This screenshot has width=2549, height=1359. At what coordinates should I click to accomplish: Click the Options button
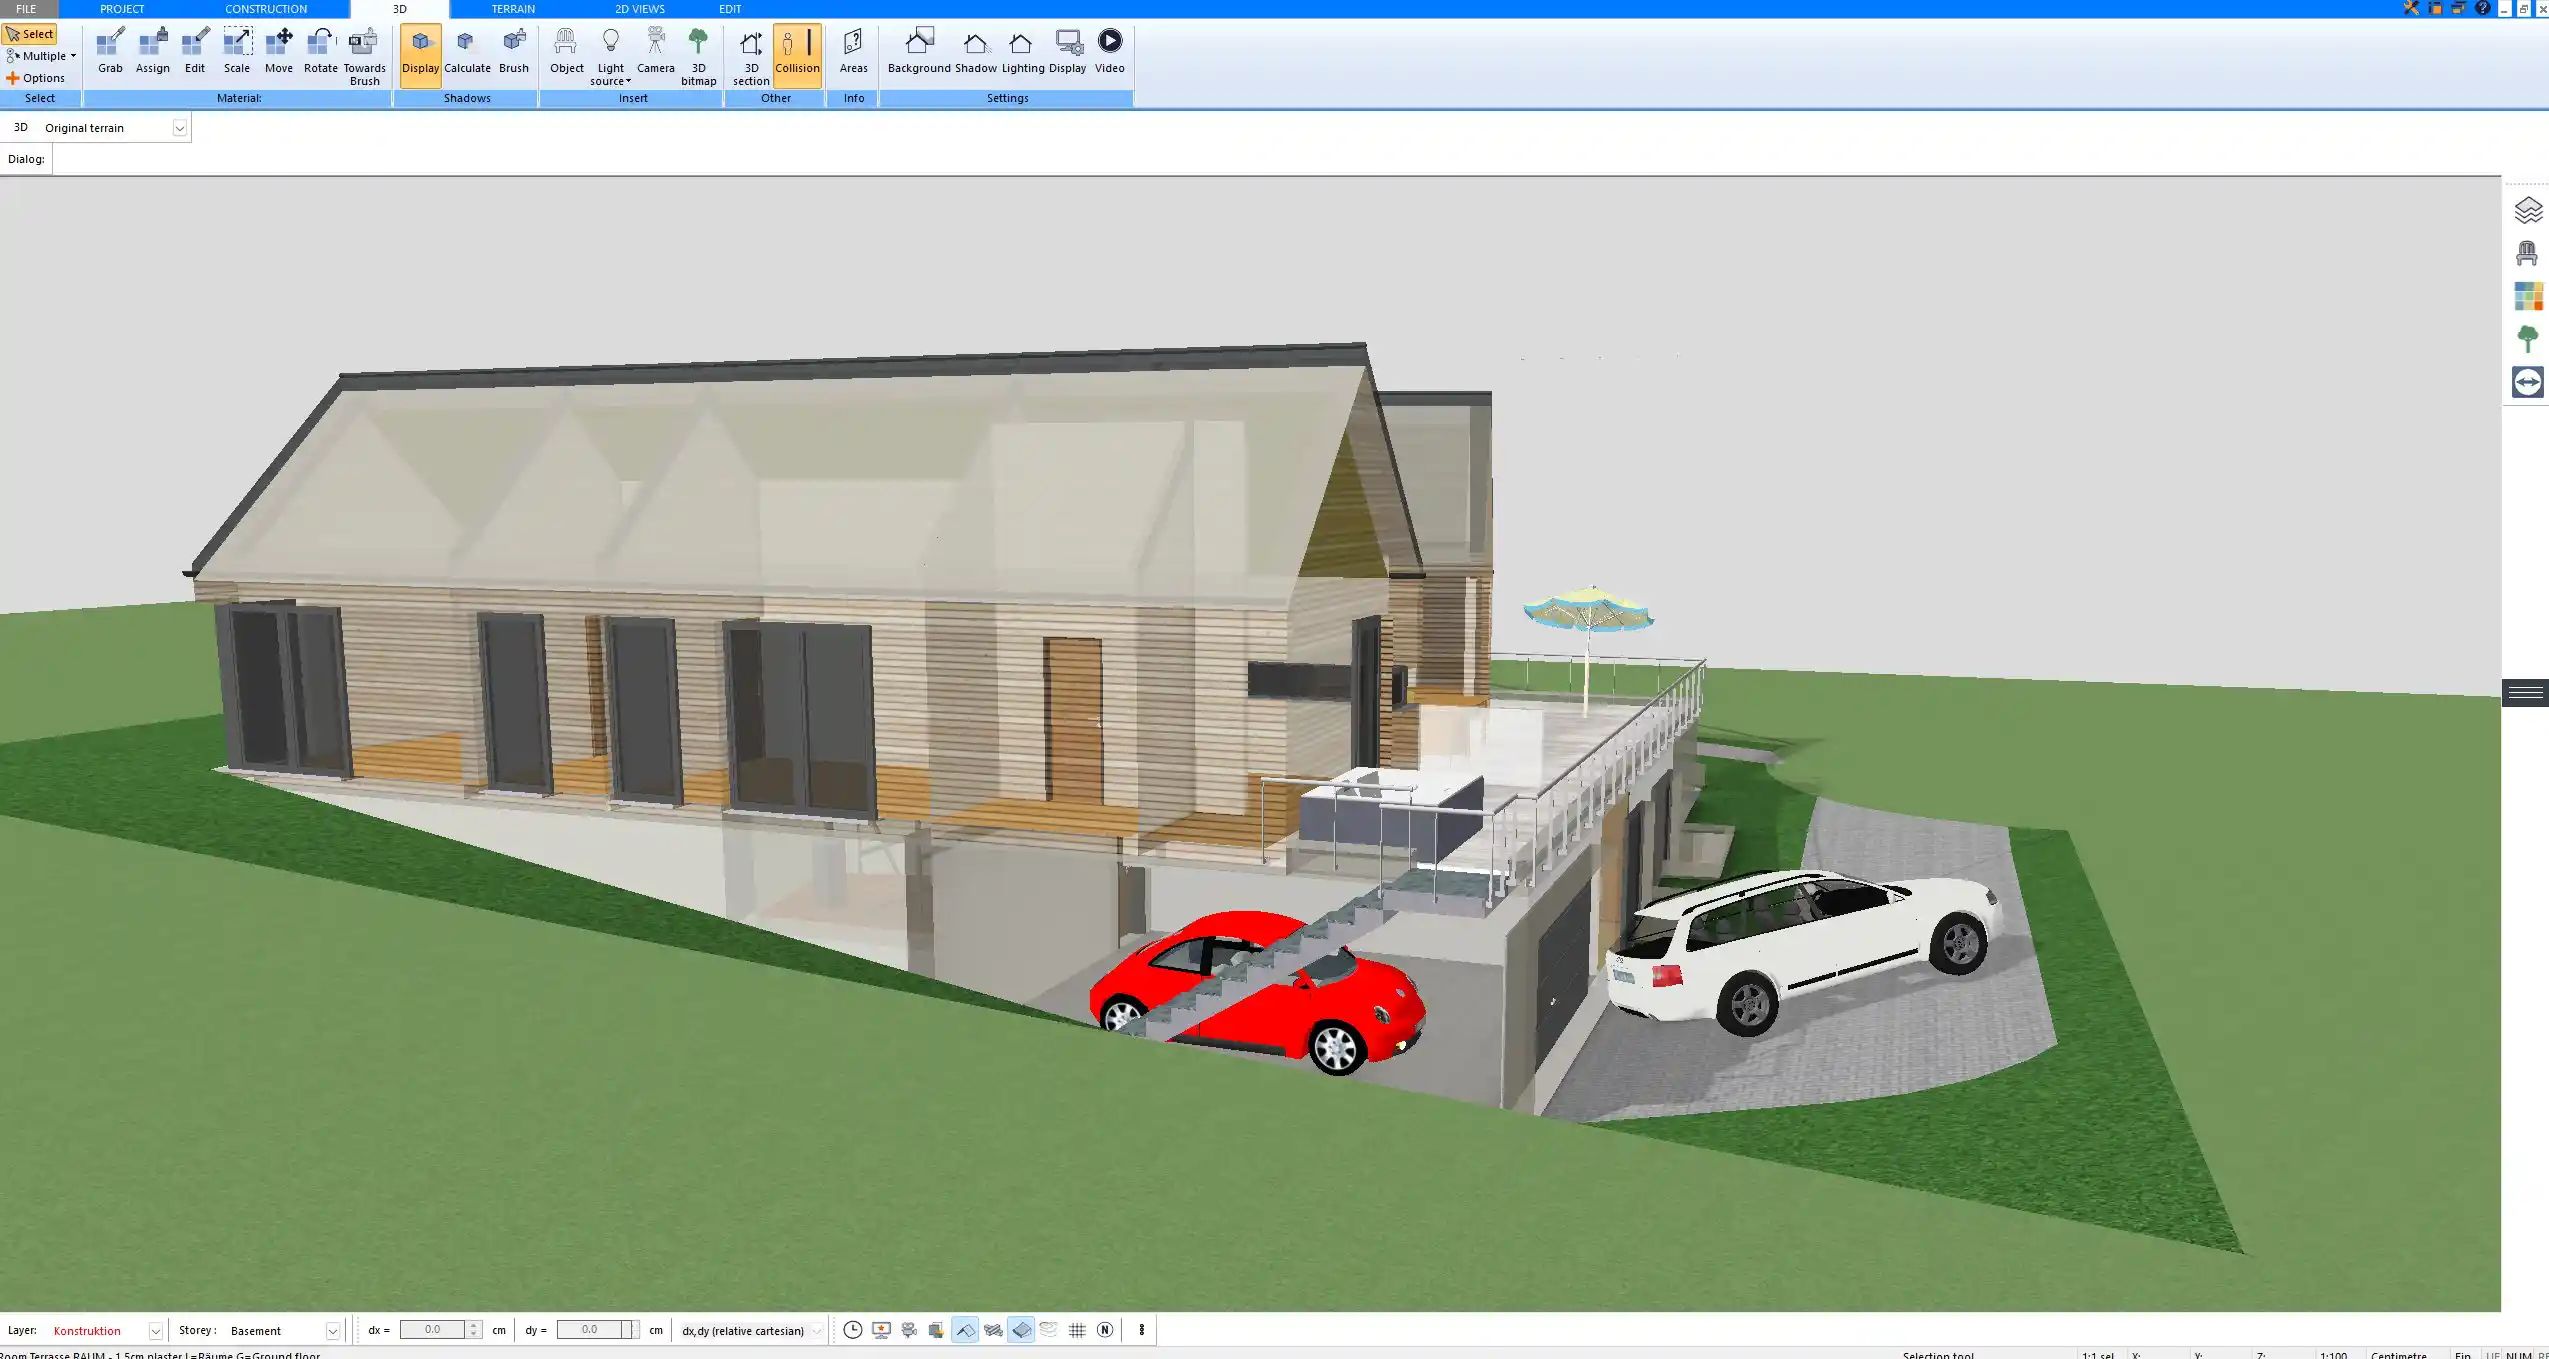(x=36, y=78)
